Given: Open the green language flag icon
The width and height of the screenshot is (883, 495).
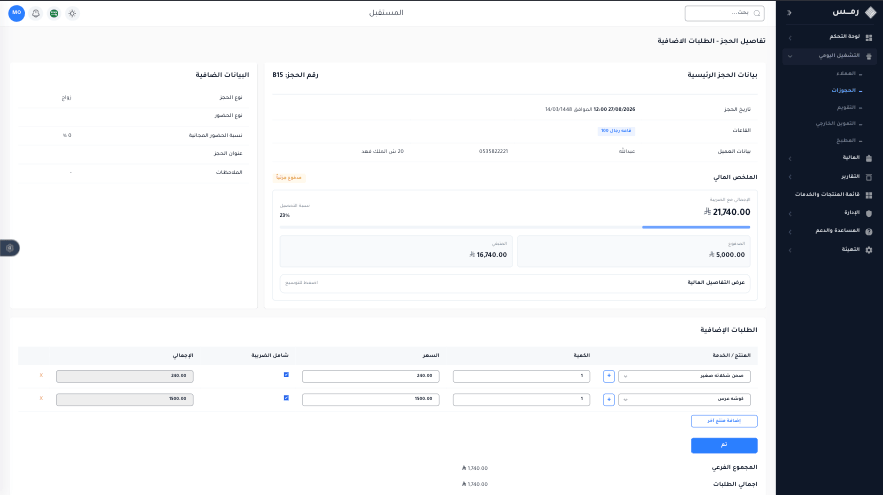Looking at the screenshot, I should pos(54,13).
